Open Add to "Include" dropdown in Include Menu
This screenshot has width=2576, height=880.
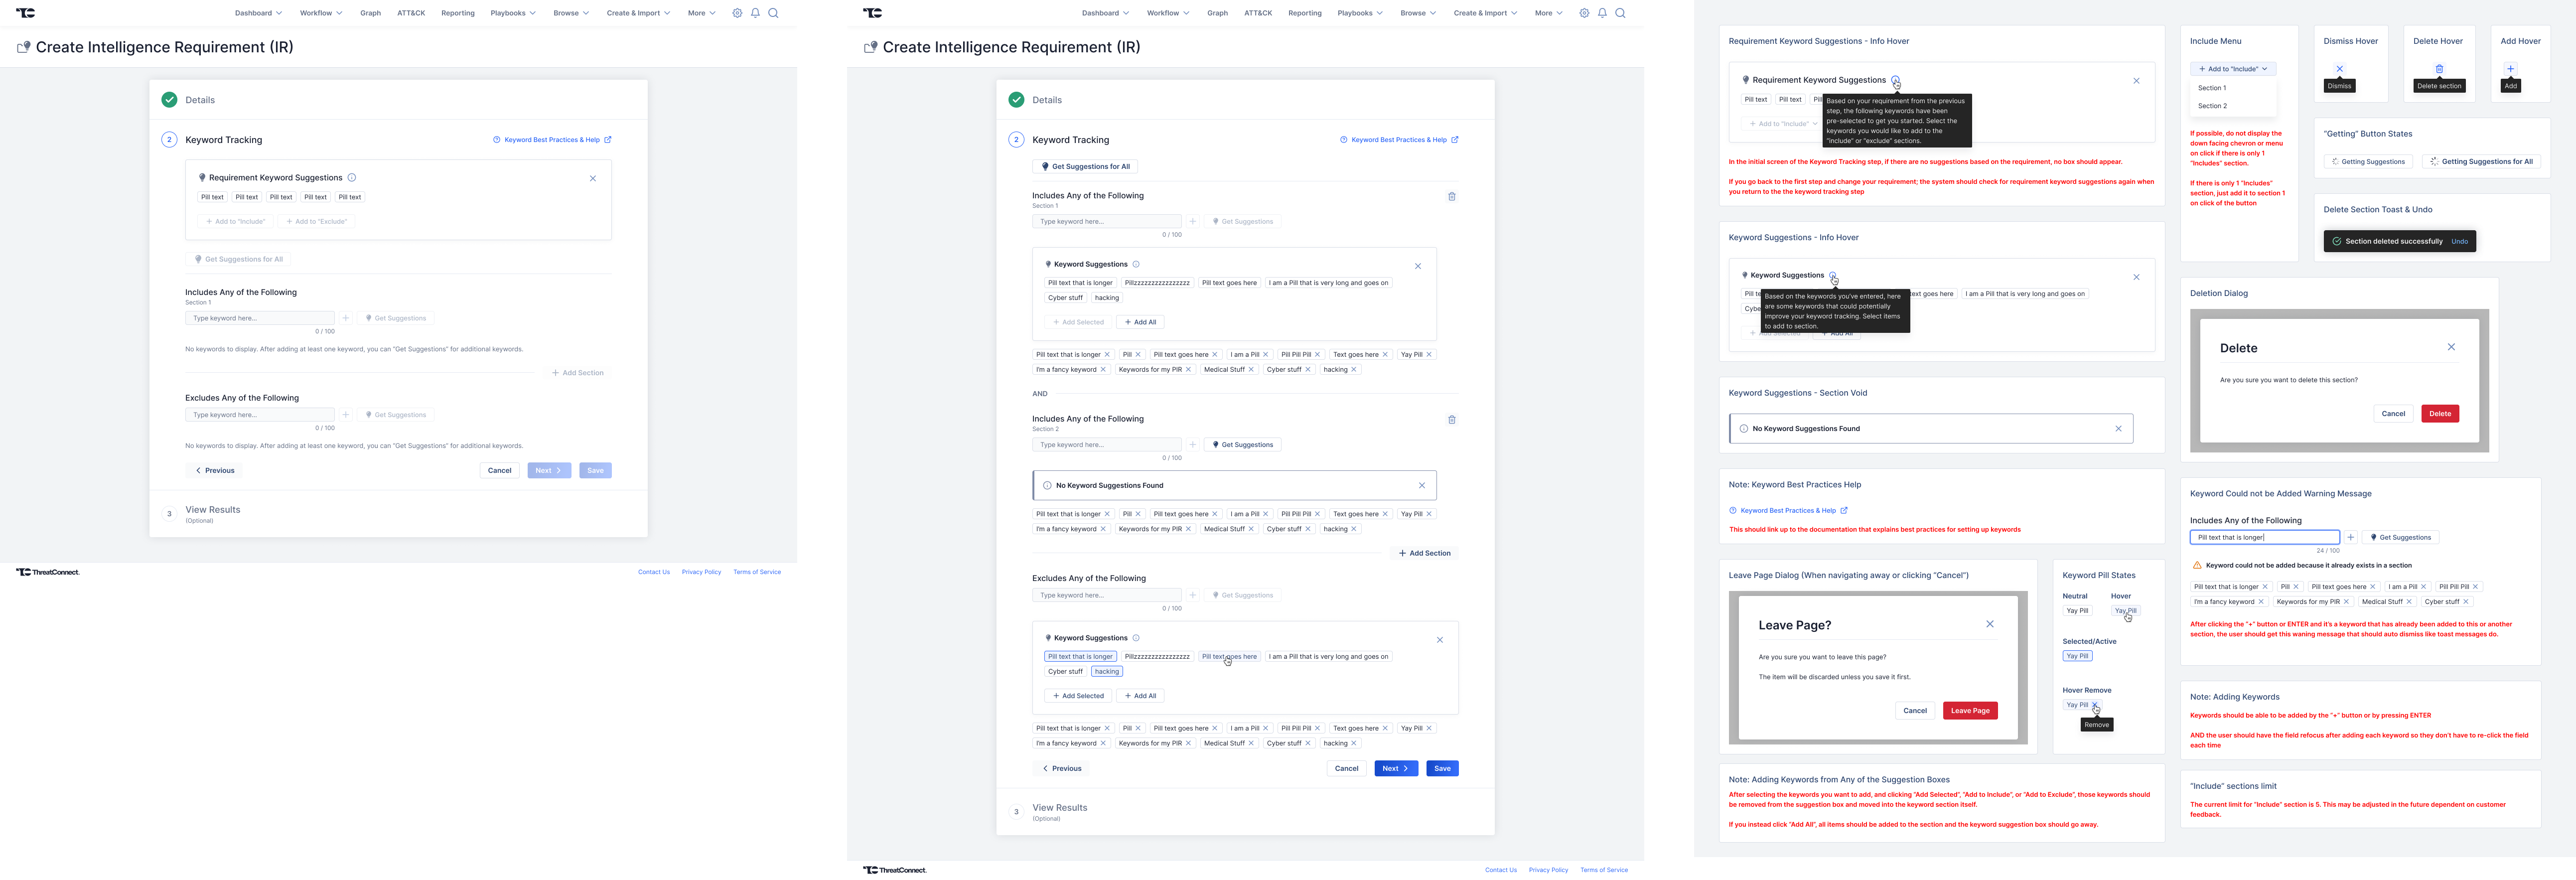pos(2232,69)
